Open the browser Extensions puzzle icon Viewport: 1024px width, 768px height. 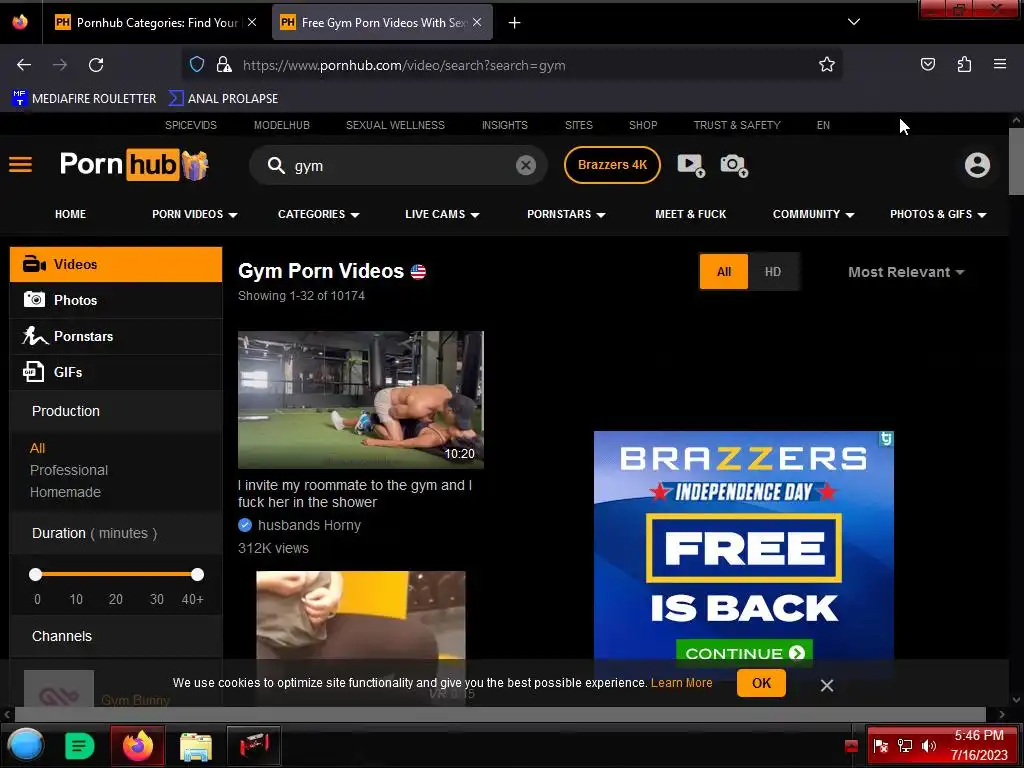point(964,64)
